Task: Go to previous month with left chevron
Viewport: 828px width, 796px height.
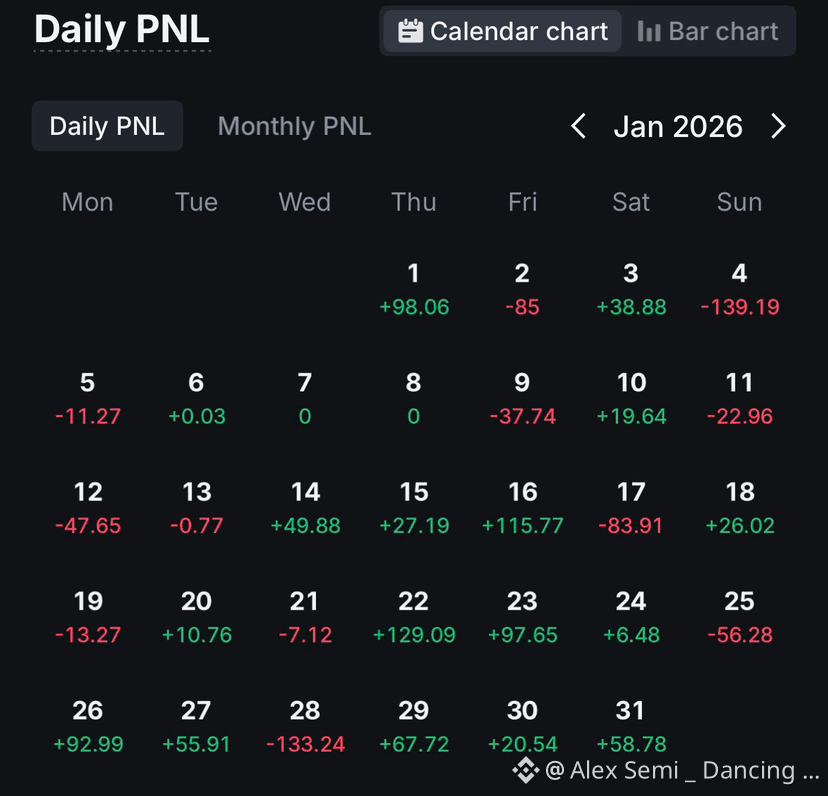Action: click(x=579, y=126)
